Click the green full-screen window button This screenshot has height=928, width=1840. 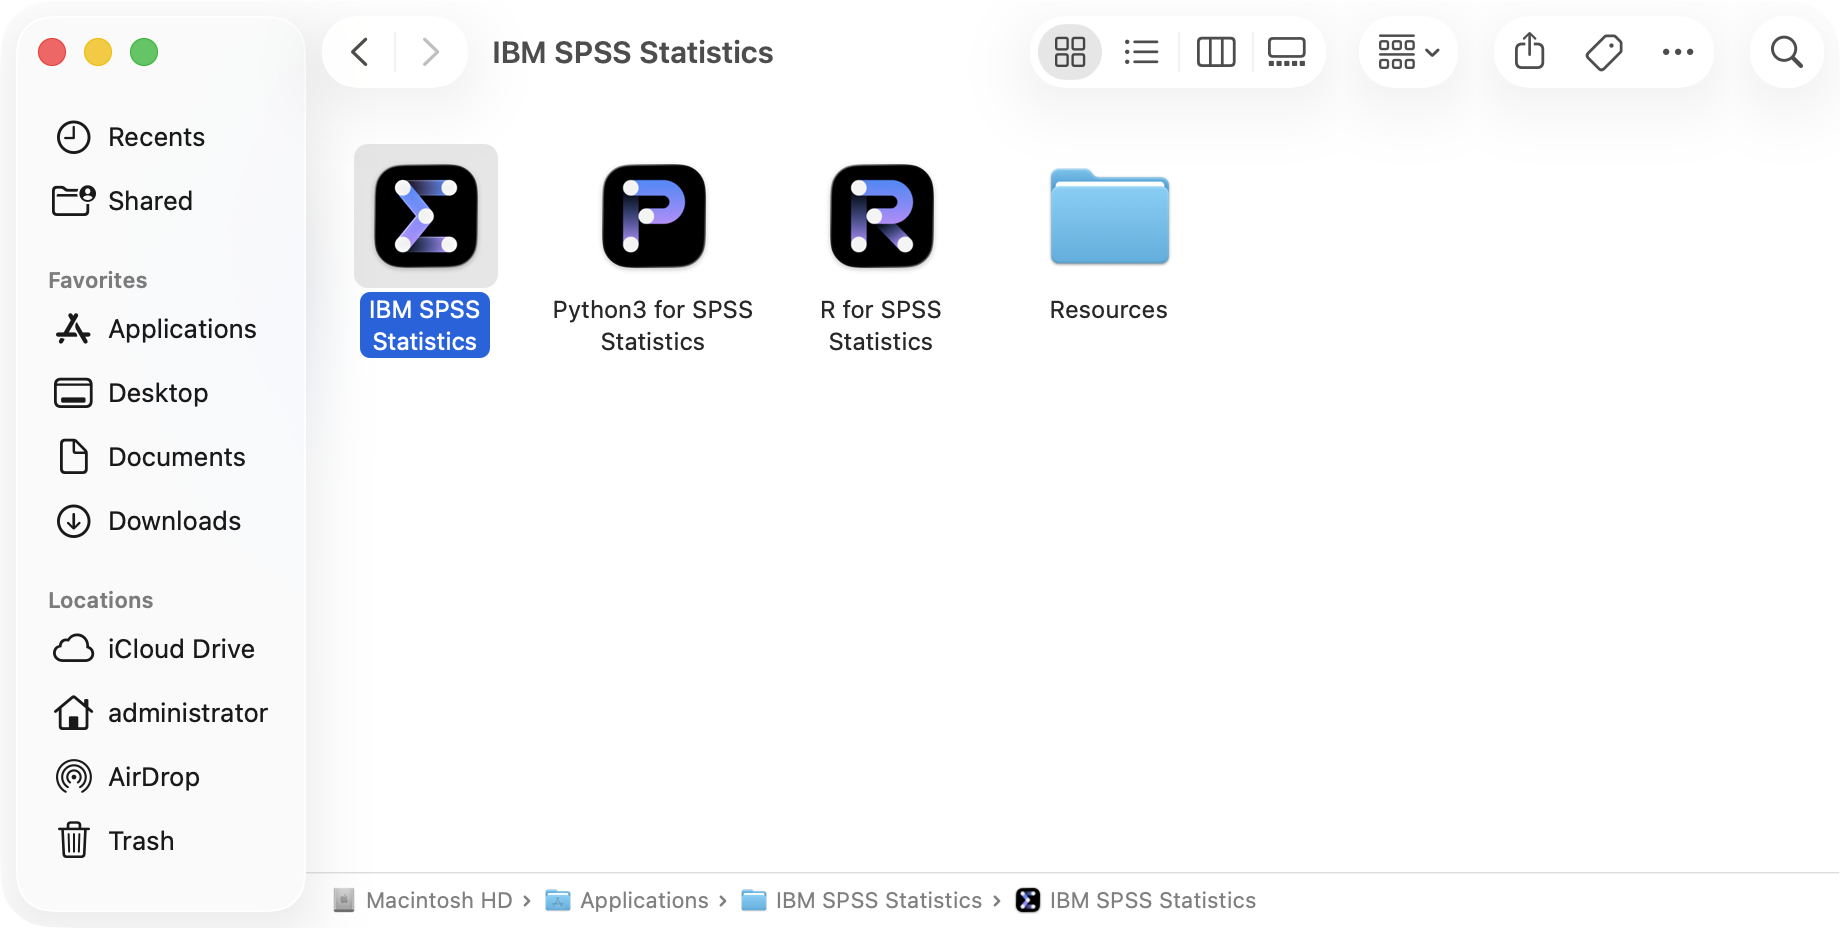pos(144,52)
